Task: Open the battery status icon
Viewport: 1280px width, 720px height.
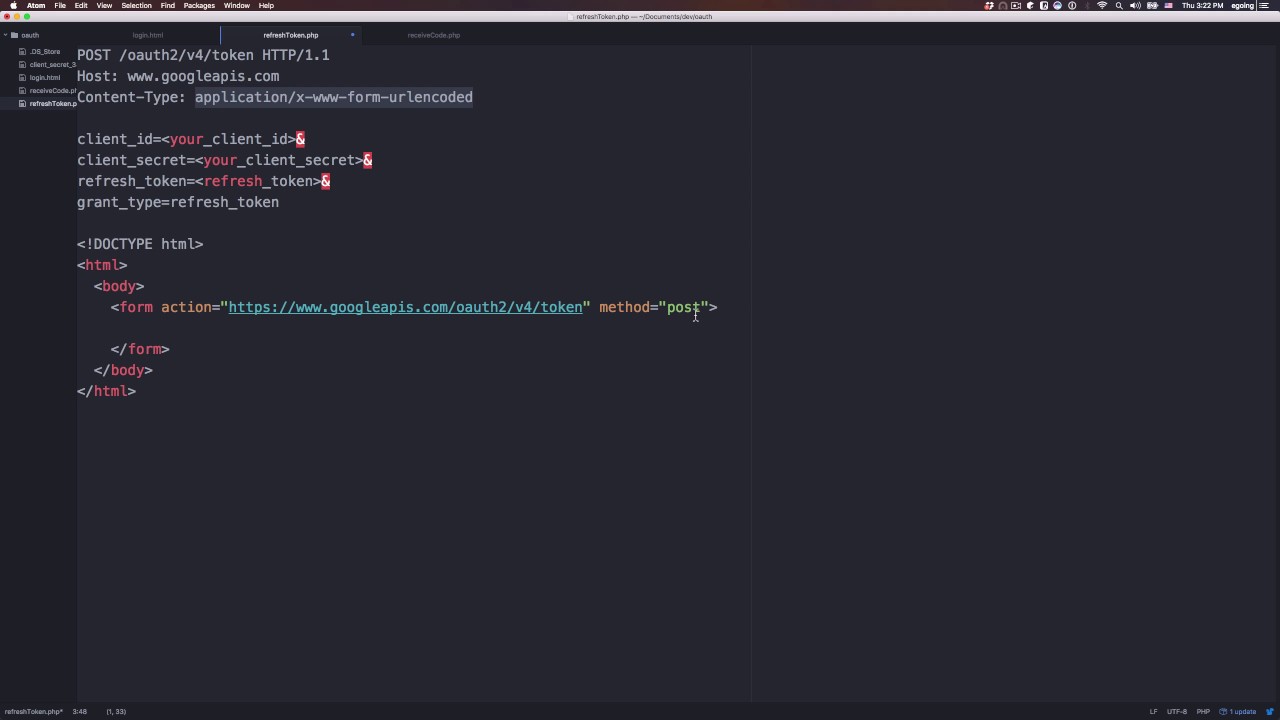Action: pyautogui.click(x=1152, y=5)
